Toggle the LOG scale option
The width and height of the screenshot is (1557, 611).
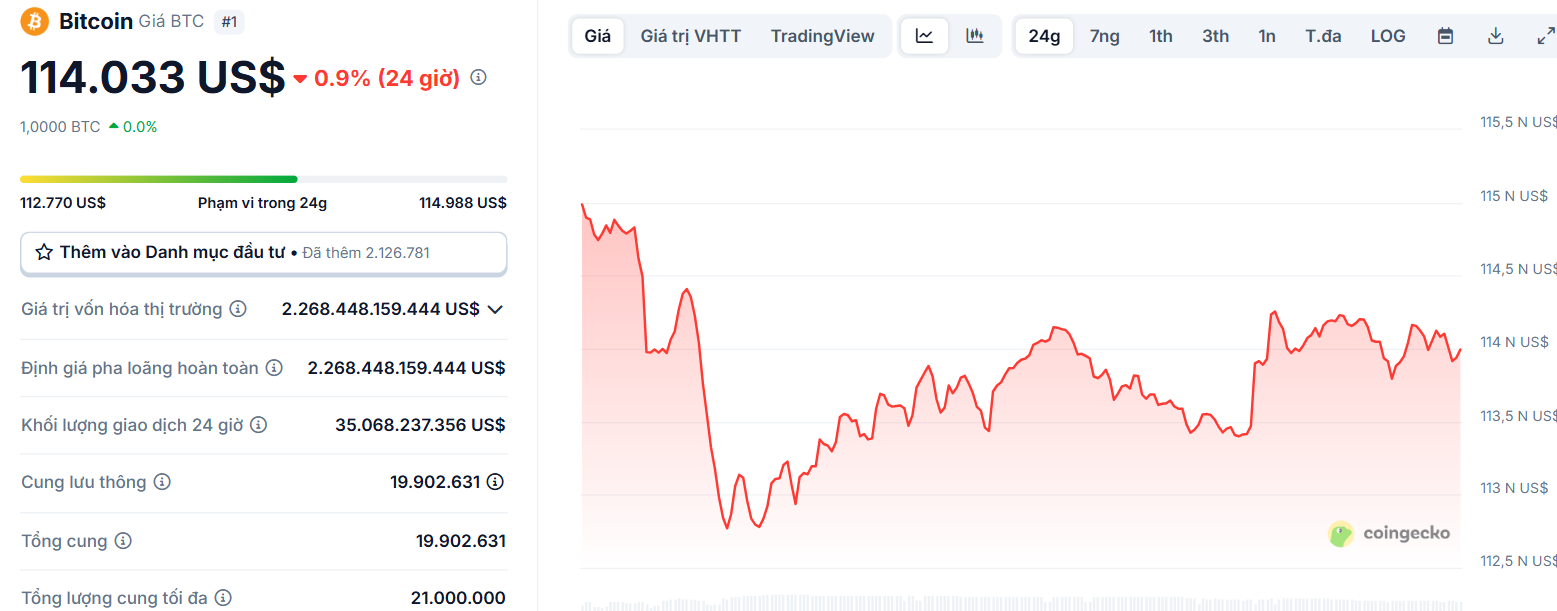point(1388,36)
